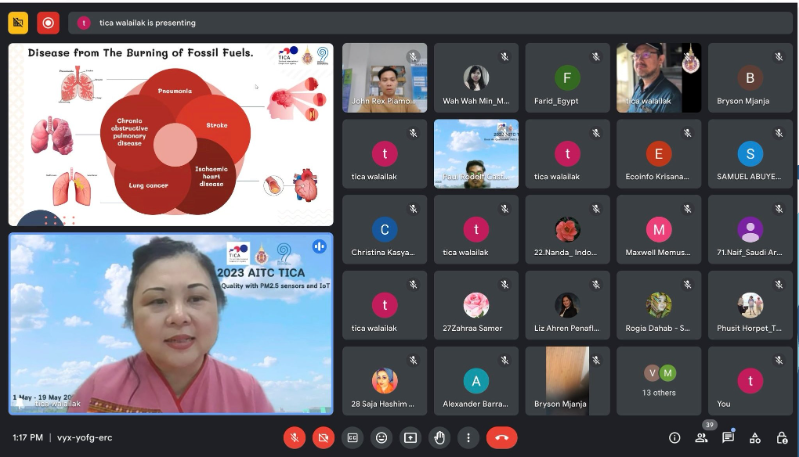Open the emoji reactions panel
The height and width of the screenshot is (457, 799).
(x=381, y=437)
